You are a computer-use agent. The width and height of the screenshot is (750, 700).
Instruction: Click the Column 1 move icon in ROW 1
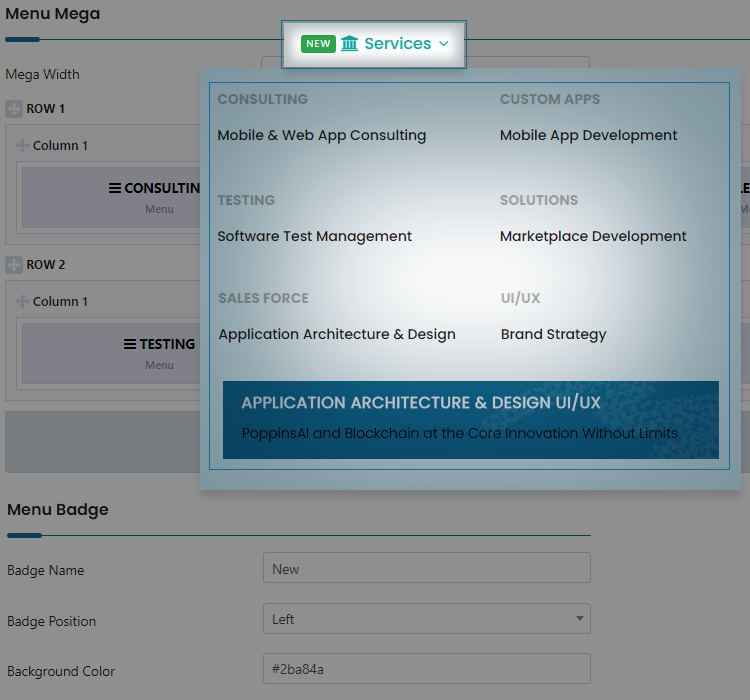pos(23,146)
